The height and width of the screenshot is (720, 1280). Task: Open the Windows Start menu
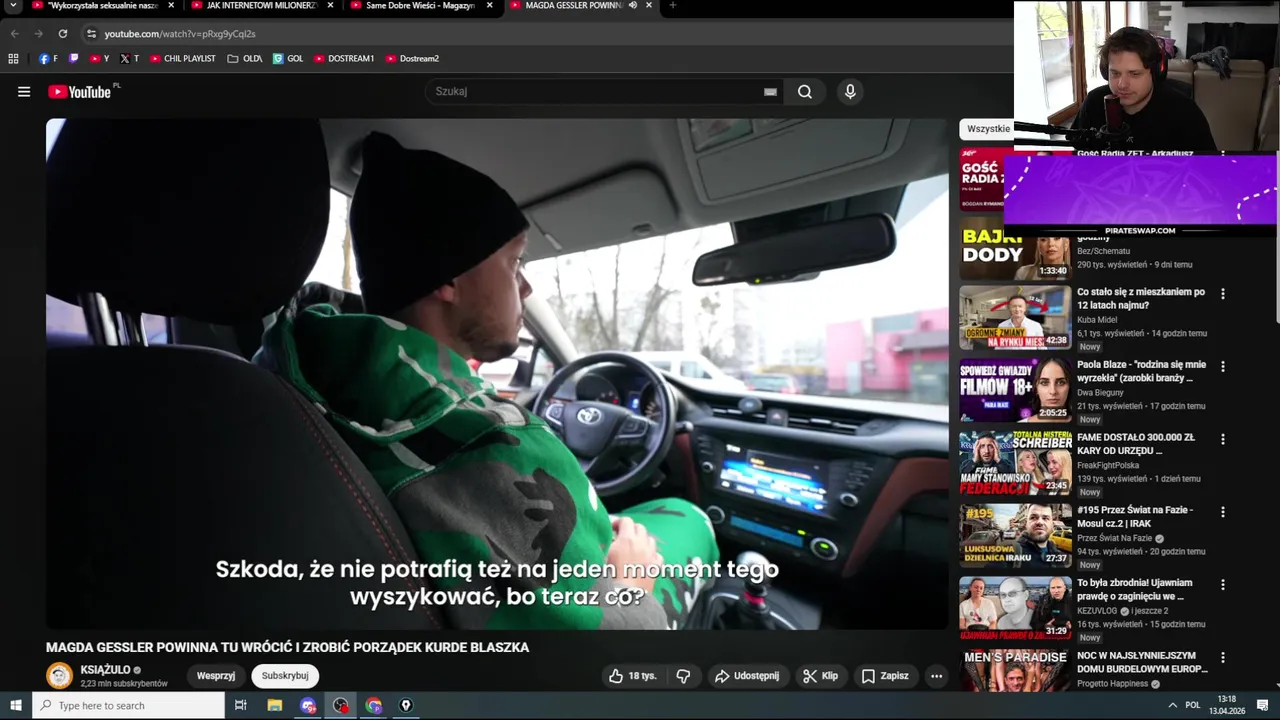pyautogui.click(x=15, y=705)
